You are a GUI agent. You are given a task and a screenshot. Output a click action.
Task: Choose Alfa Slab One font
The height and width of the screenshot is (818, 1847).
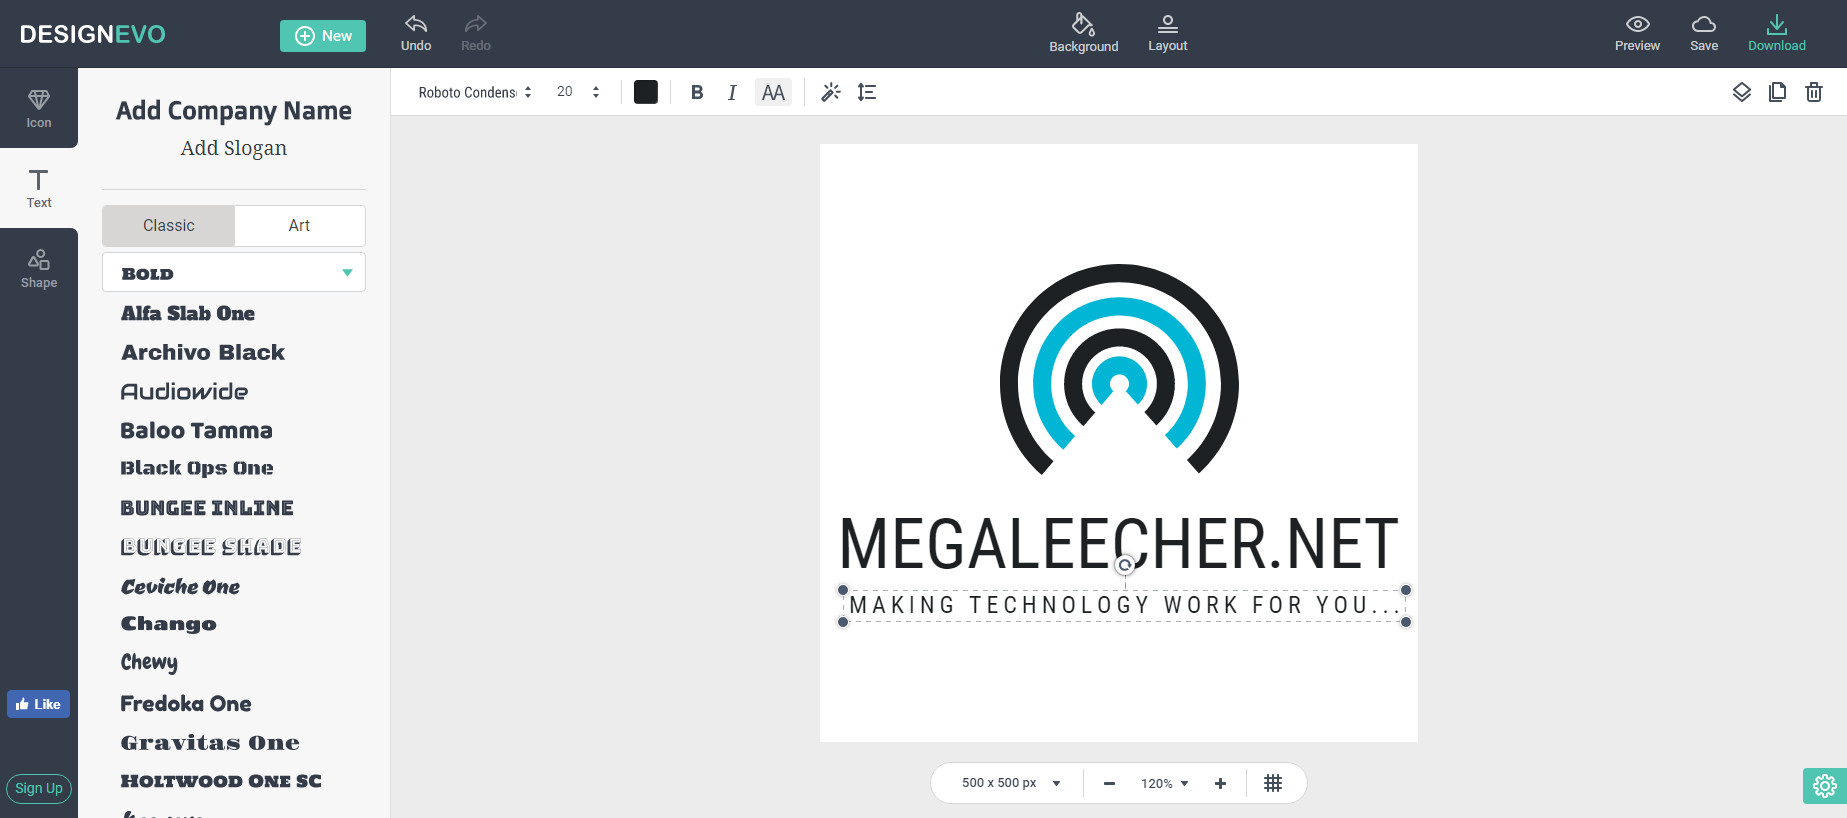click(188, 313)
